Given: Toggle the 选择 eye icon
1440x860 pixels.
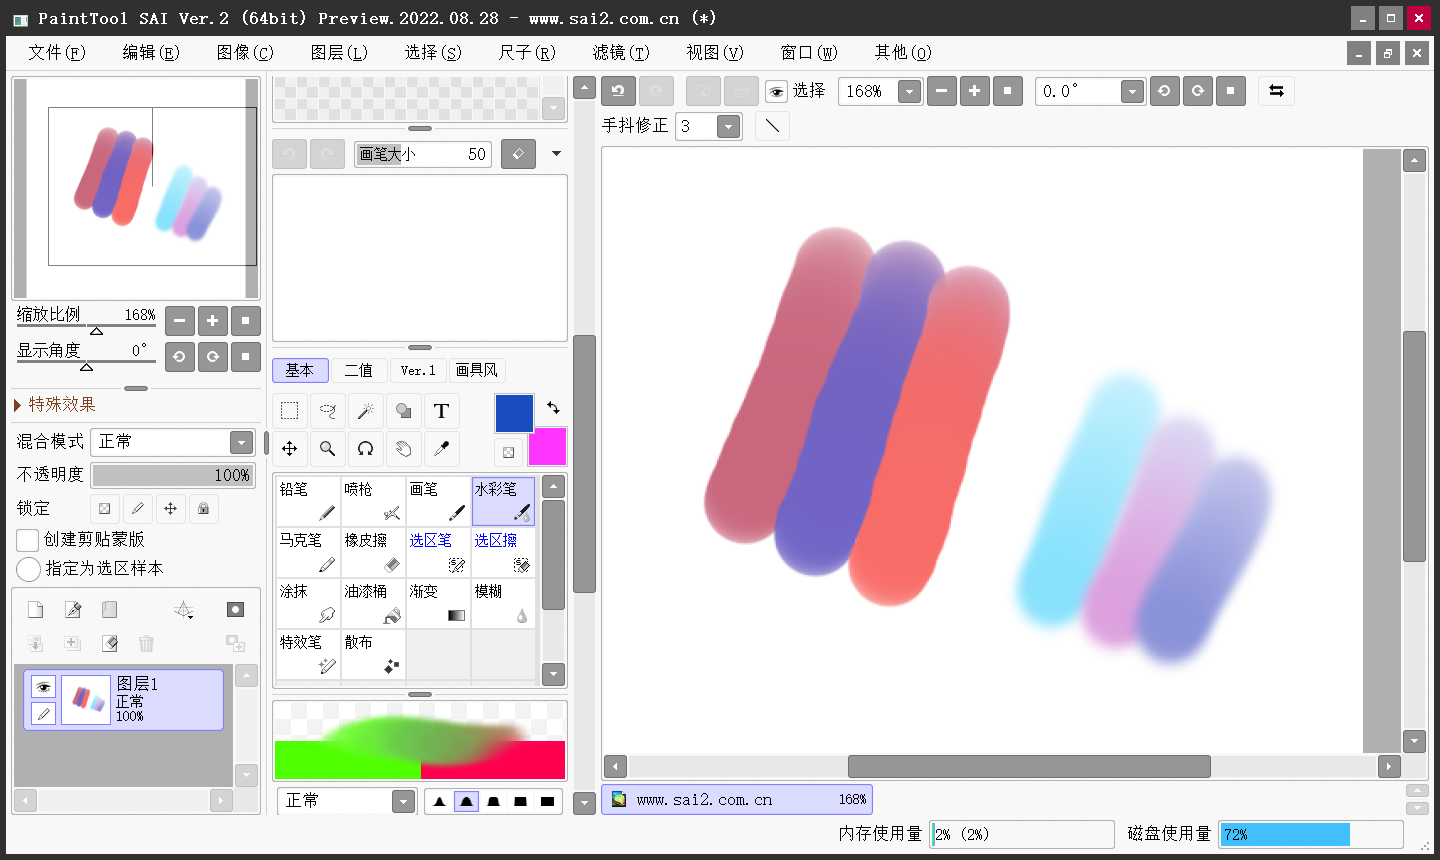Looking at the screenshot, I should 776,92.
